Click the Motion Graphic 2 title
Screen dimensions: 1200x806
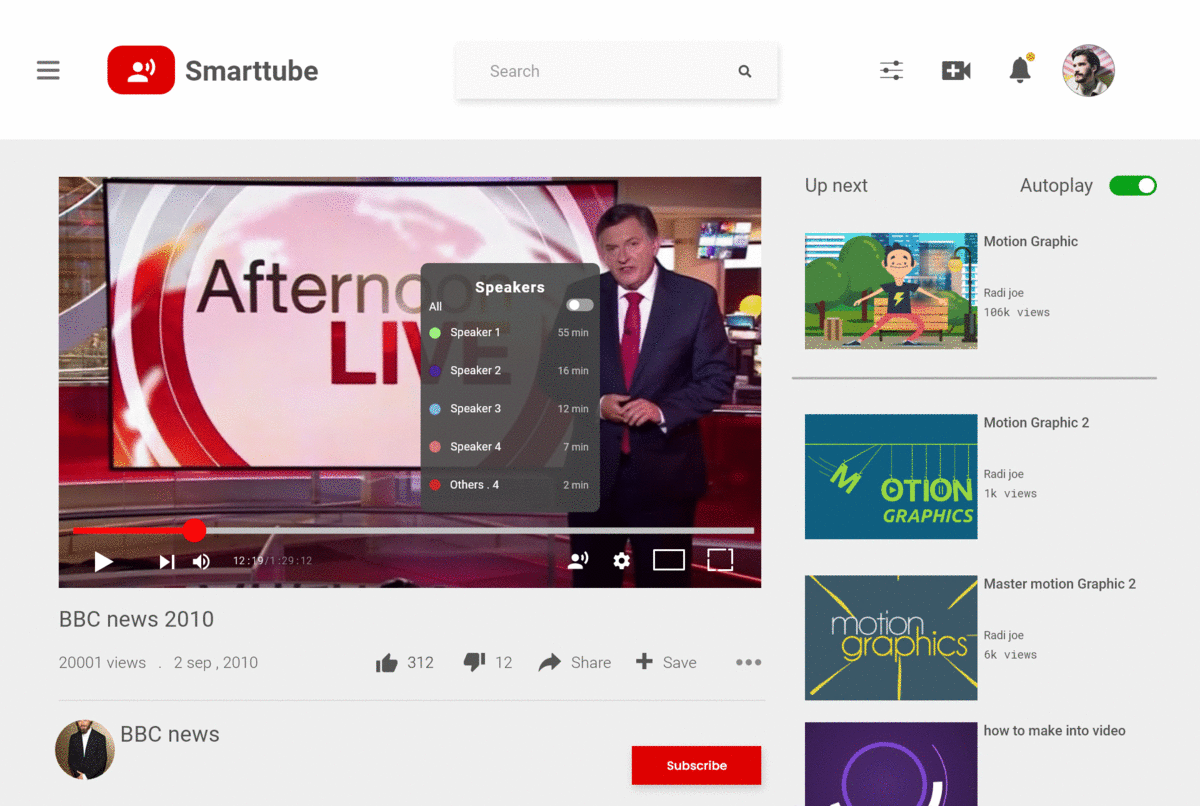point(1036,422)
